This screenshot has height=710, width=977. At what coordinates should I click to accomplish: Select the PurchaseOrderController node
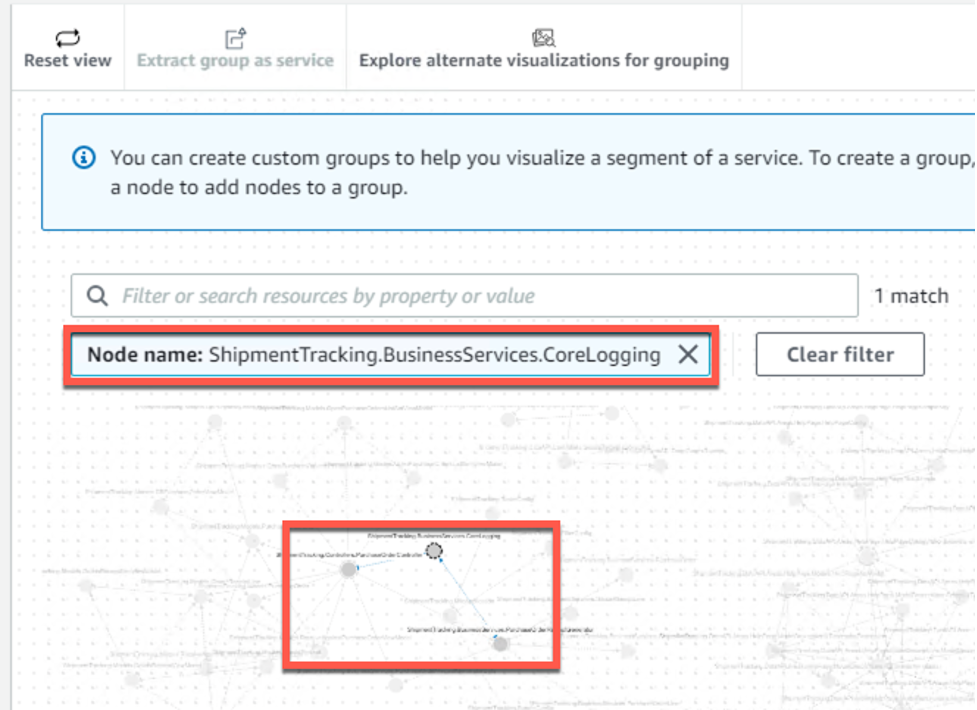point(349,569)
